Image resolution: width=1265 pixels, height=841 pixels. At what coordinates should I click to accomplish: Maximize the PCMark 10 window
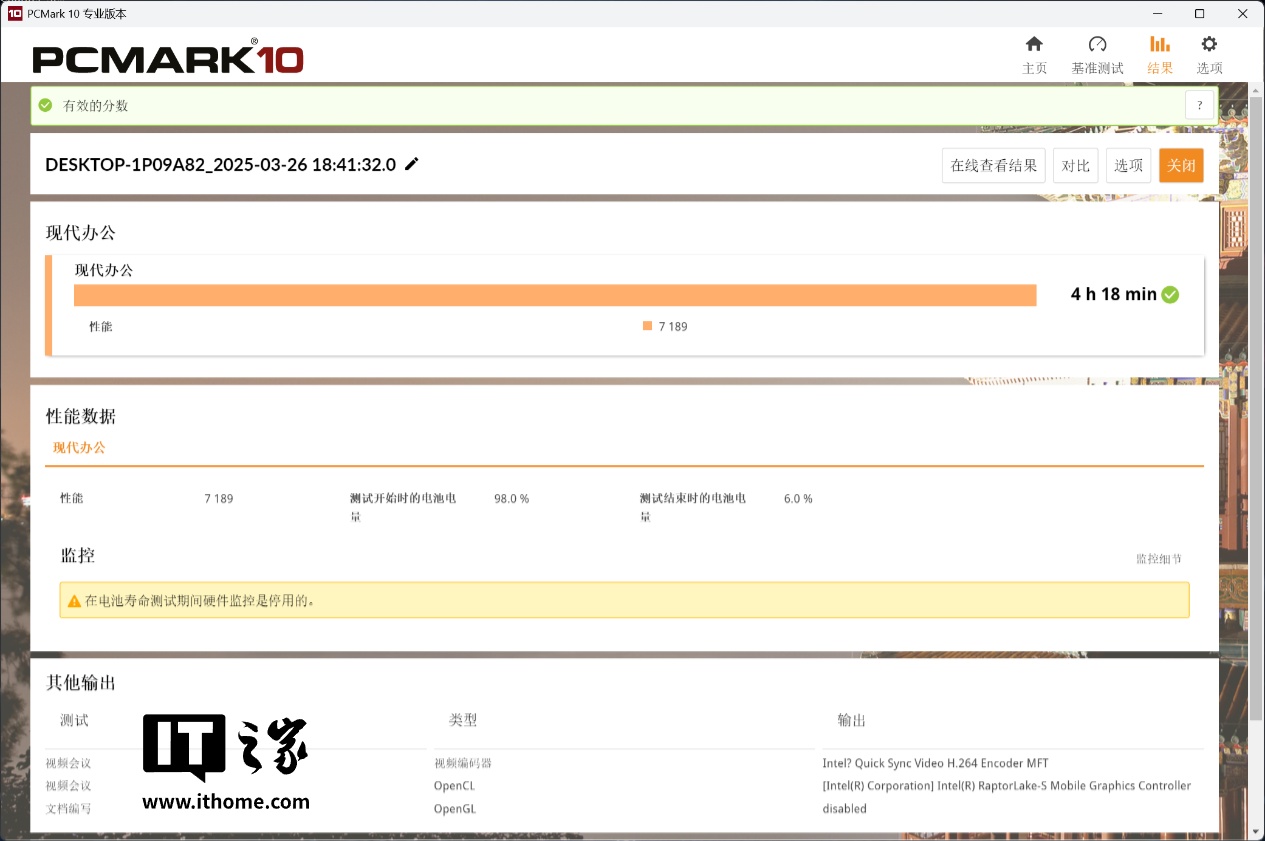(x=1199, y=14)
